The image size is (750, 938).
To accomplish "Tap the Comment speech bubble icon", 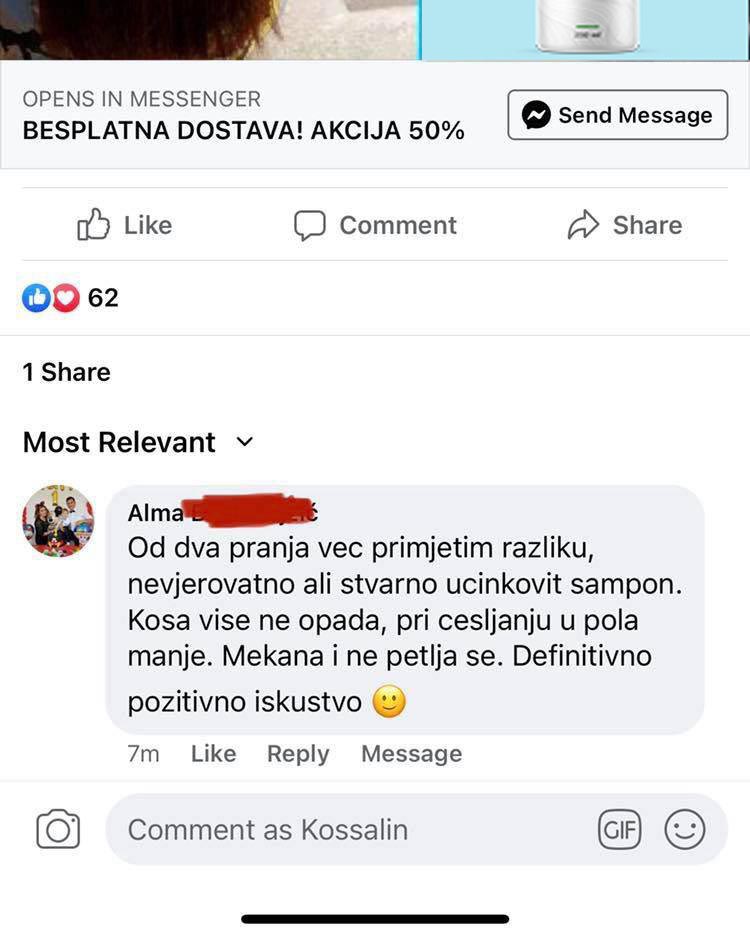I will tap(310, 225).
